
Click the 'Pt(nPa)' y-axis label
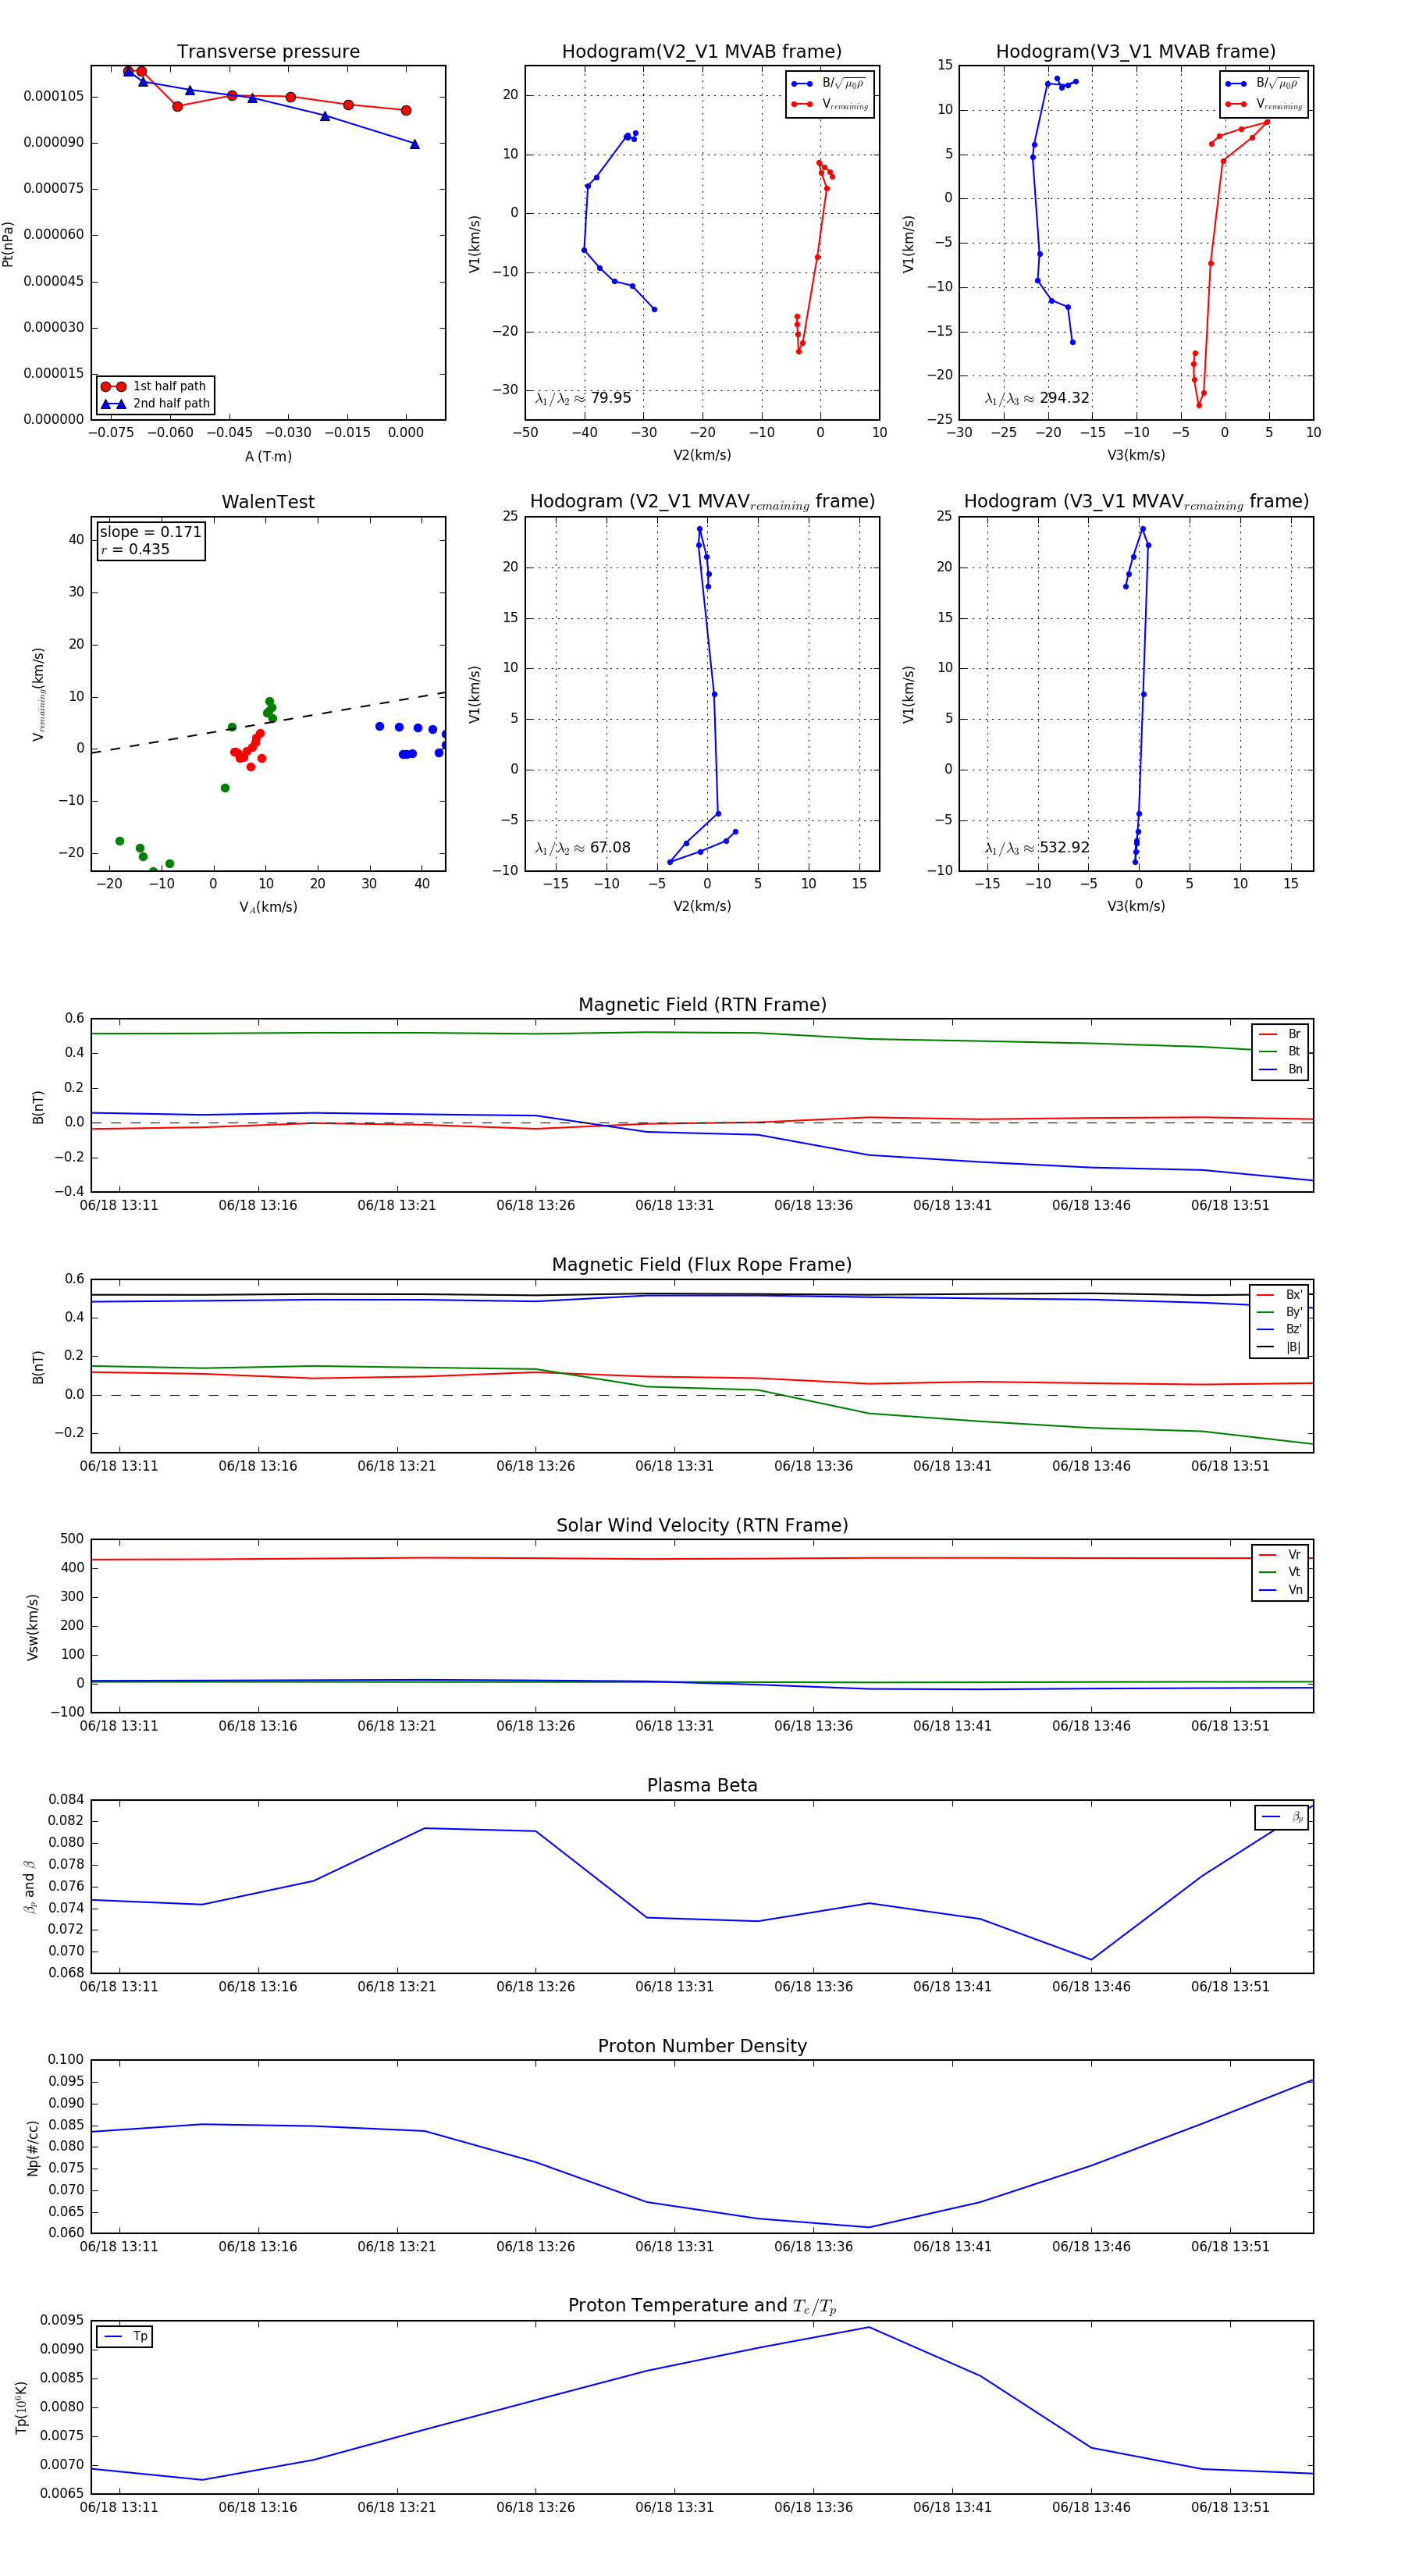(x=8, y=243)
